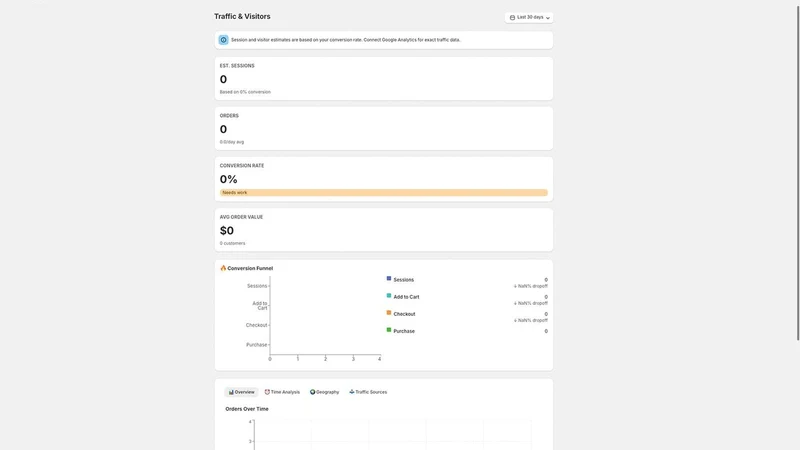The height and width of the screenshot is (450, 800).
Task: Click the CONVERSION RATE card heading
Action: click(242, 166)
